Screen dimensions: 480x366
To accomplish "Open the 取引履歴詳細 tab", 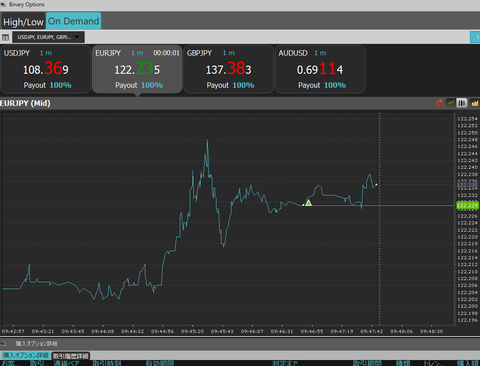I will point(70,356).
